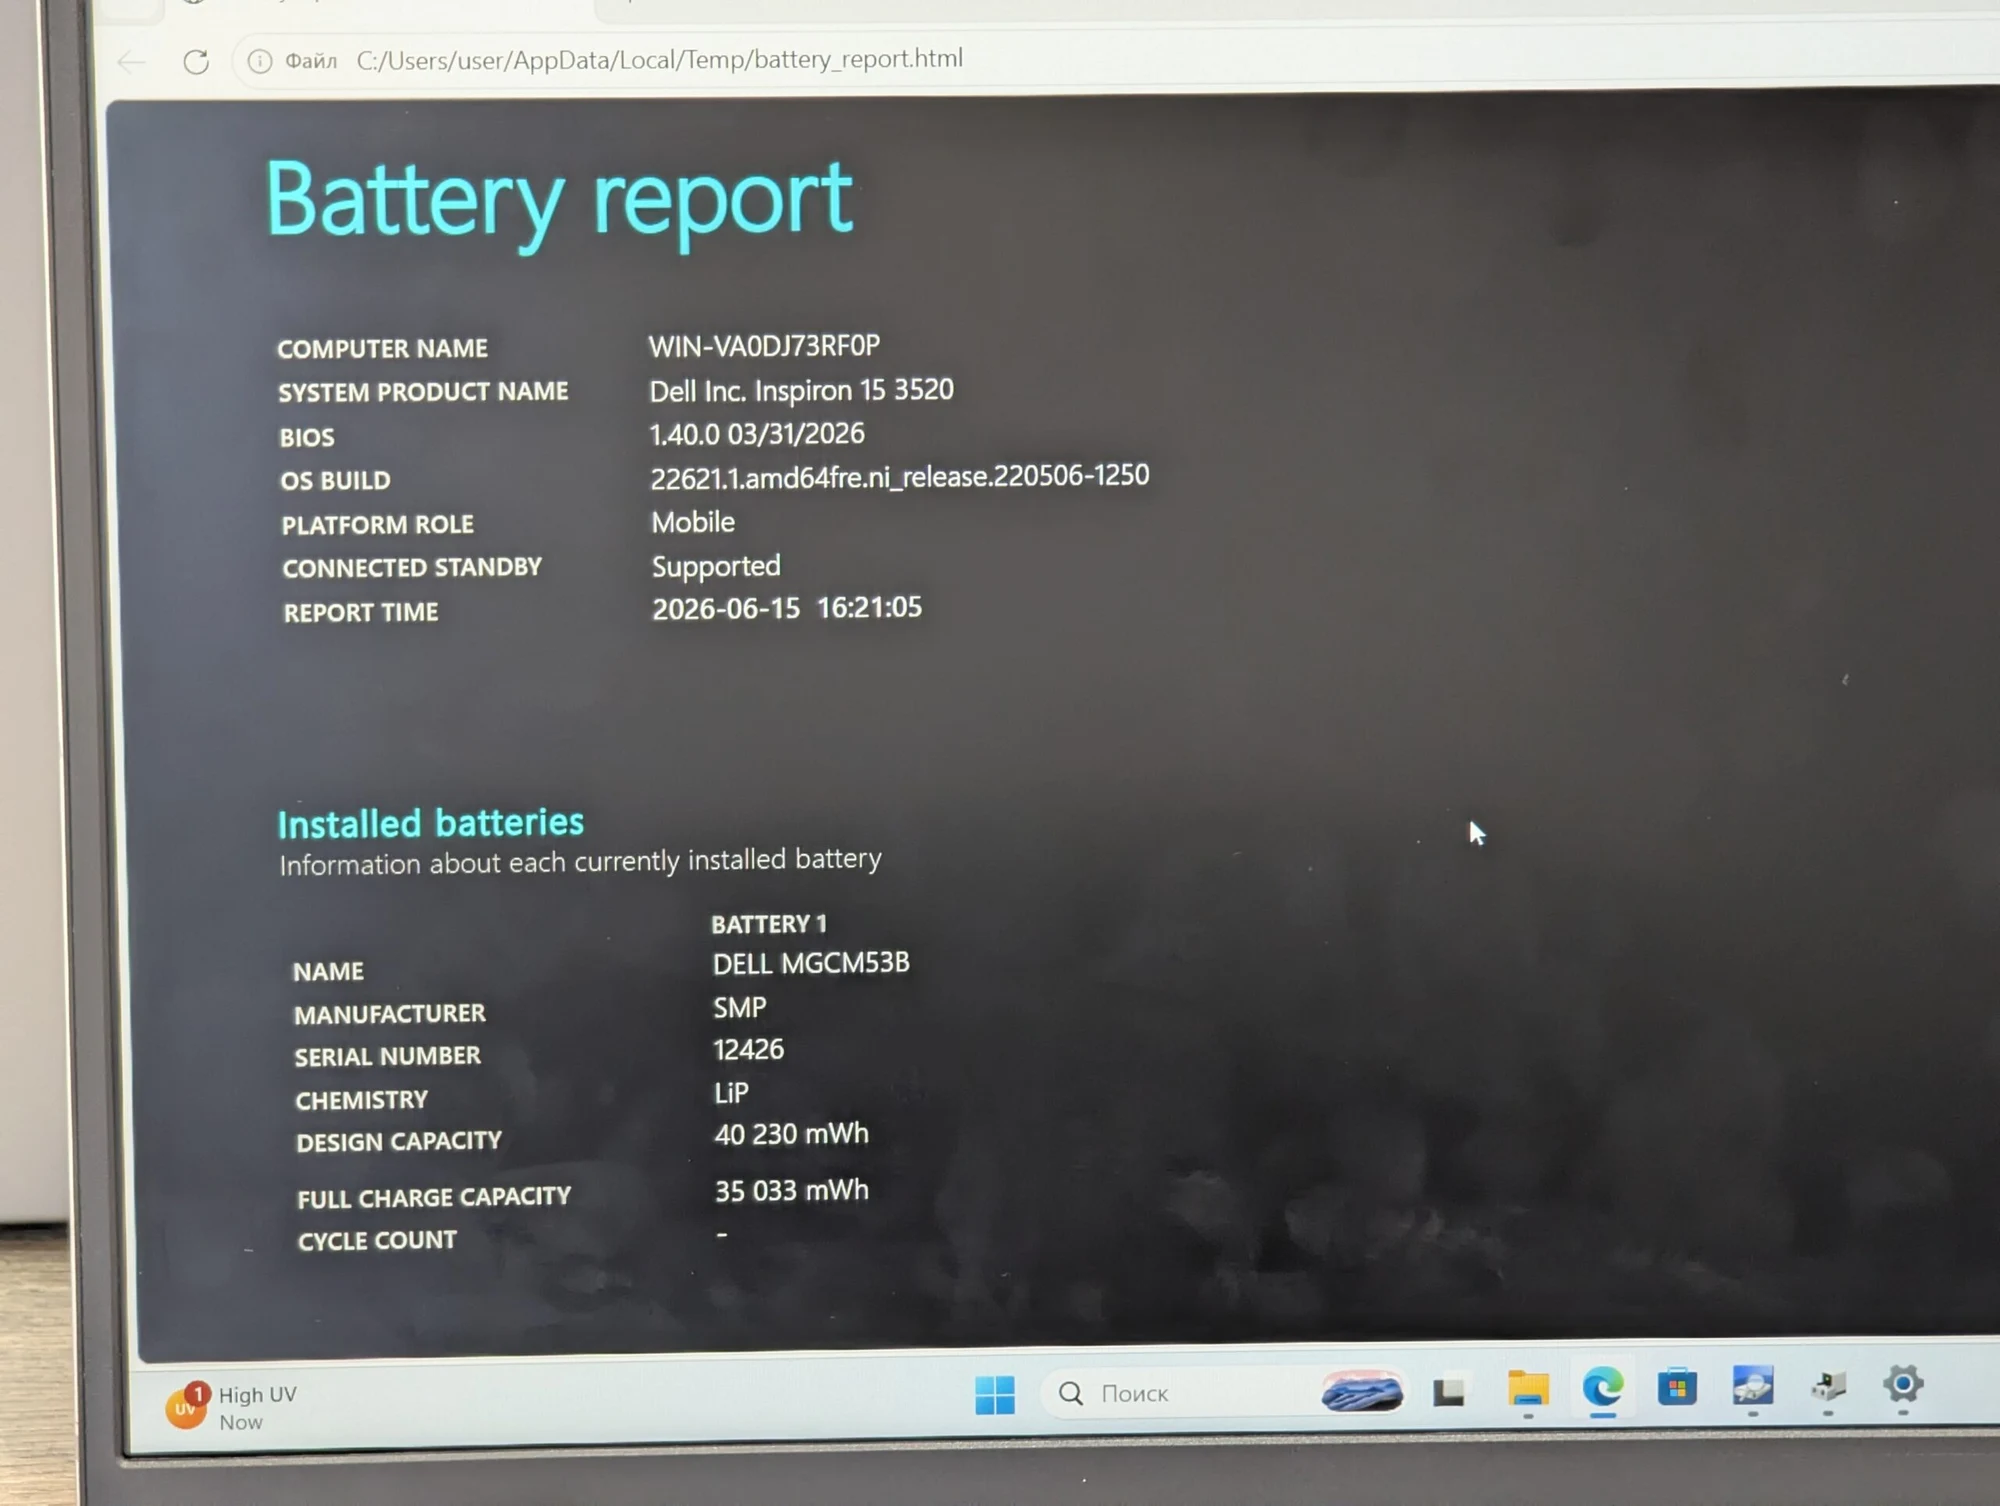Go back with browser back arrow
The height and width of the screenshot is (1506, 2000).
[x=131, y=62]
